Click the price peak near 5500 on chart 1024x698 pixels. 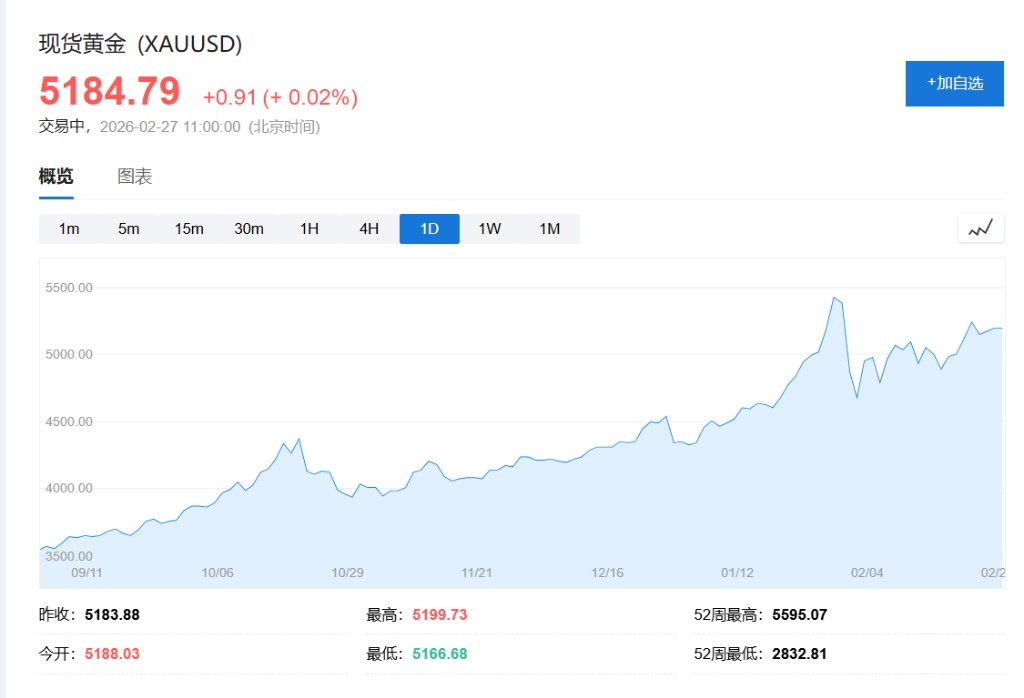833,298
